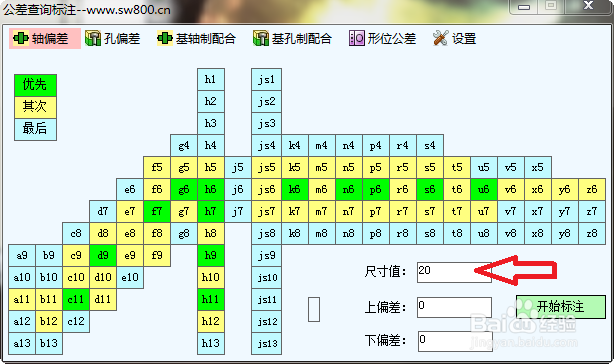Choose tolerance r7

coord(403,211)
